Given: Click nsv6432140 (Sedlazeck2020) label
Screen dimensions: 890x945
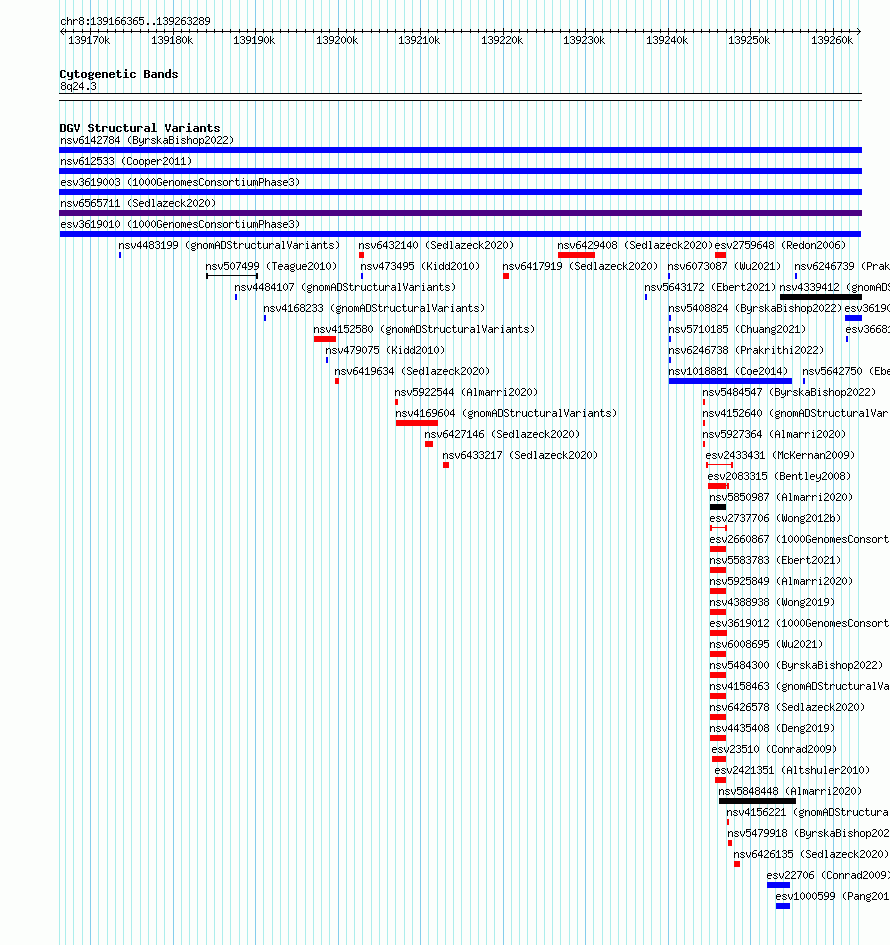Looking at the screenshot, I should pos(436,245).
